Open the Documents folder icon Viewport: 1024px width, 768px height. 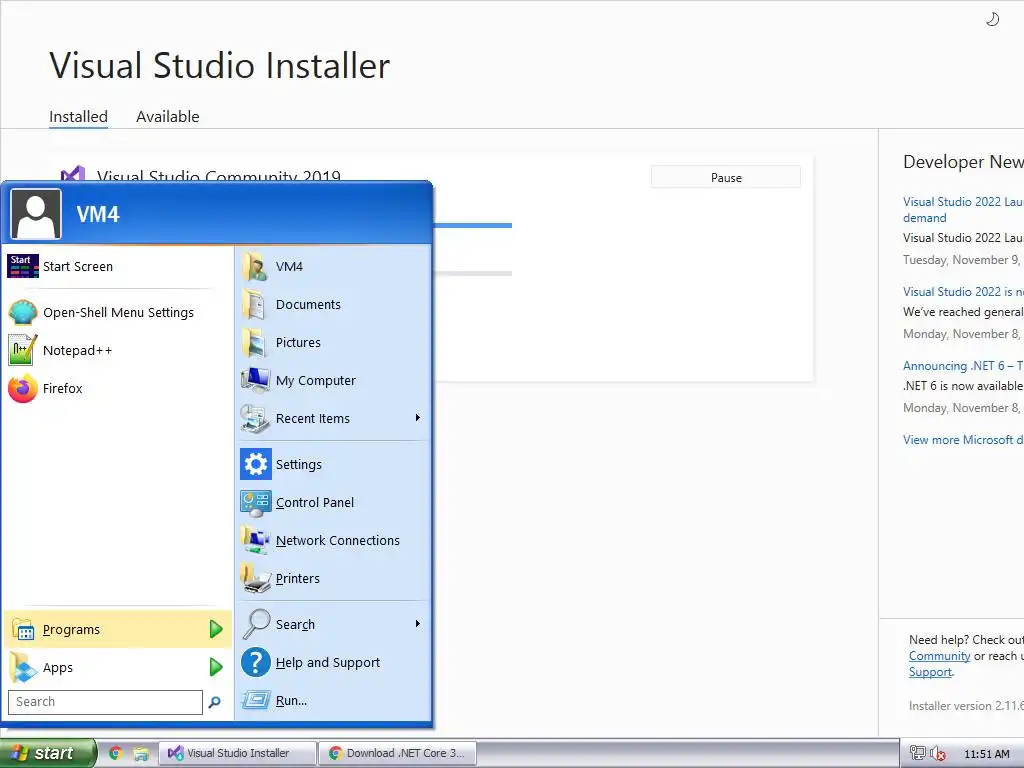[254, 304]
